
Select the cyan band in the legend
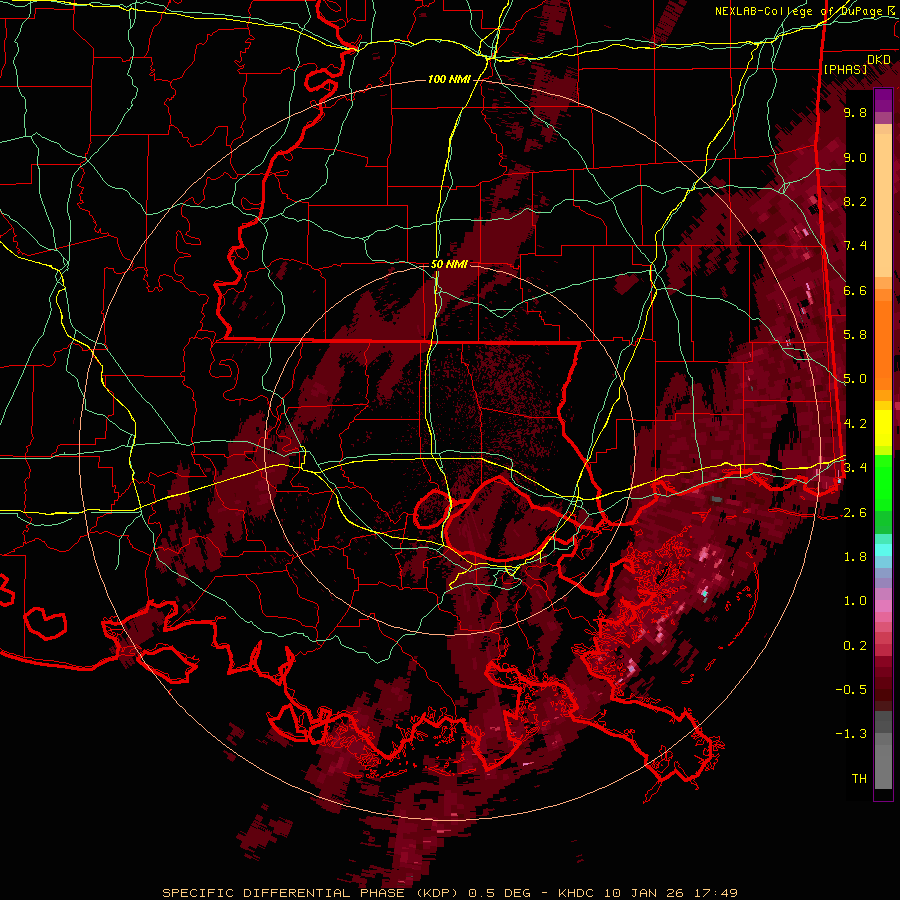click(x=883, y=550)
